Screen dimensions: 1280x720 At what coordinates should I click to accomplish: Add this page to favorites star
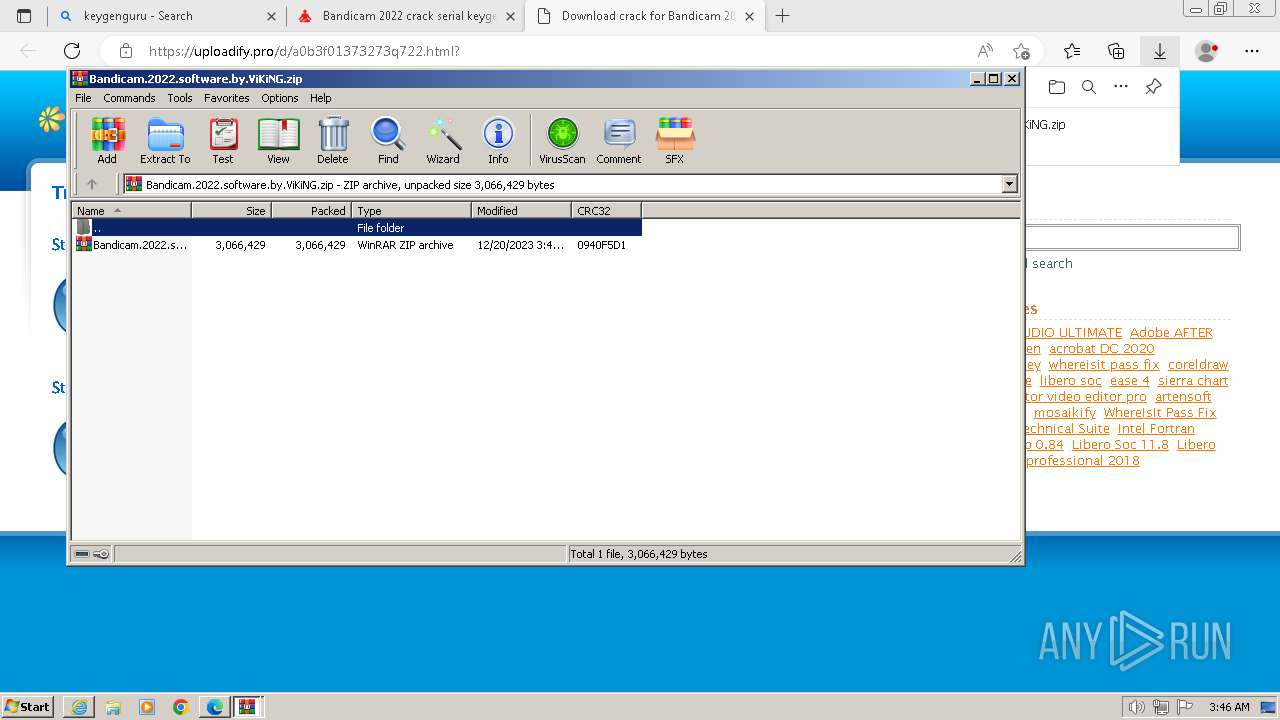[1021, 51]
